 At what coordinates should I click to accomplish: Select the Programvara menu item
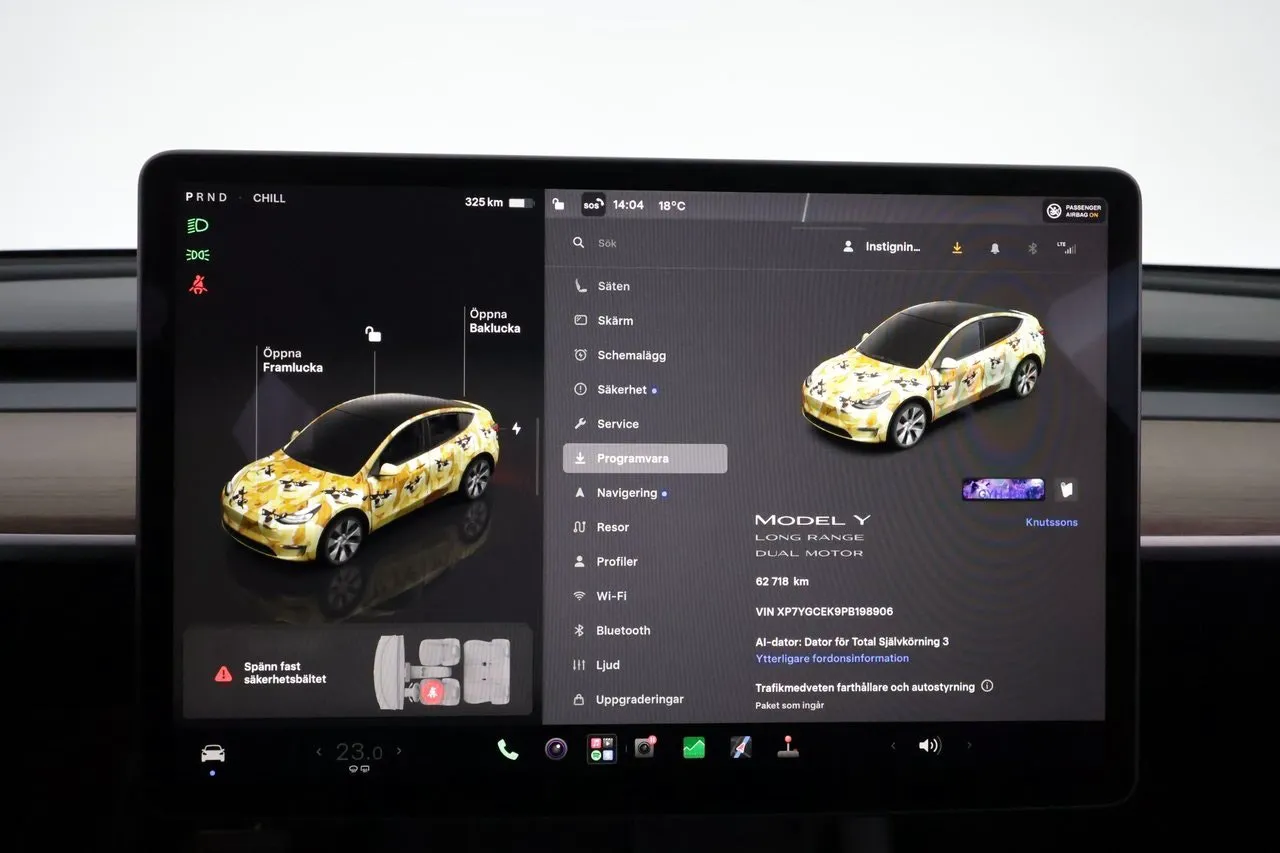pos(645,458)
